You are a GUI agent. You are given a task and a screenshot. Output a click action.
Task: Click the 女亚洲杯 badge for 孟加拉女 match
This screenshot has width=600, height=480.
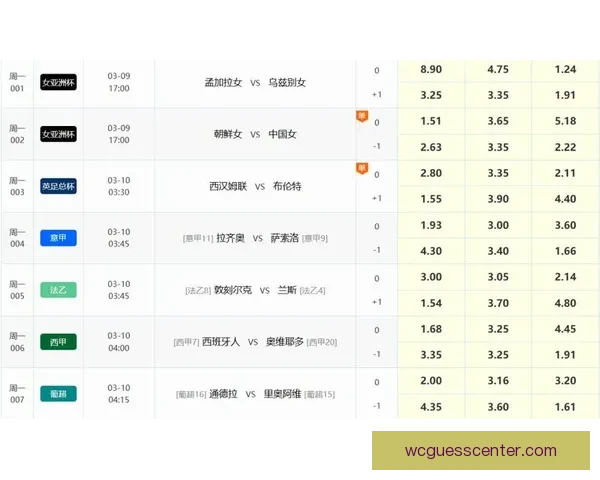(58, 82)
